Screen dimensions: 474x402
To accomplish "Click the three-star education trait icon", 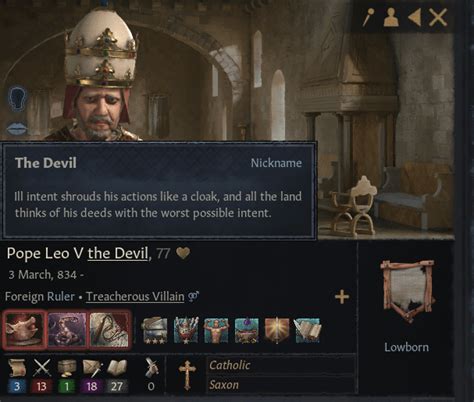I will click(x=155, y=330).
